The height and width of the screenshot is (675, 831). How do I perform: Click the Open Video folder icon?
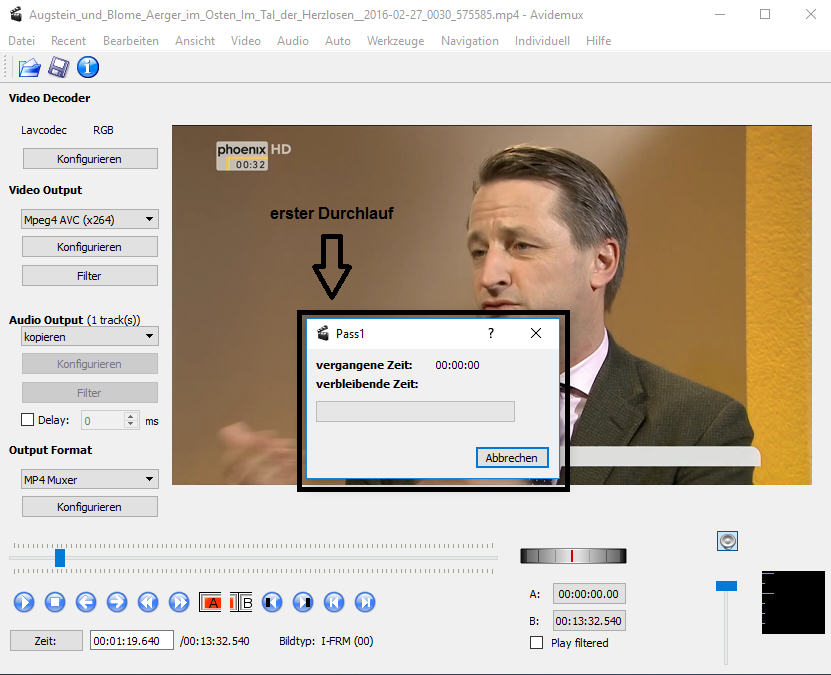(x=29, y=68)
